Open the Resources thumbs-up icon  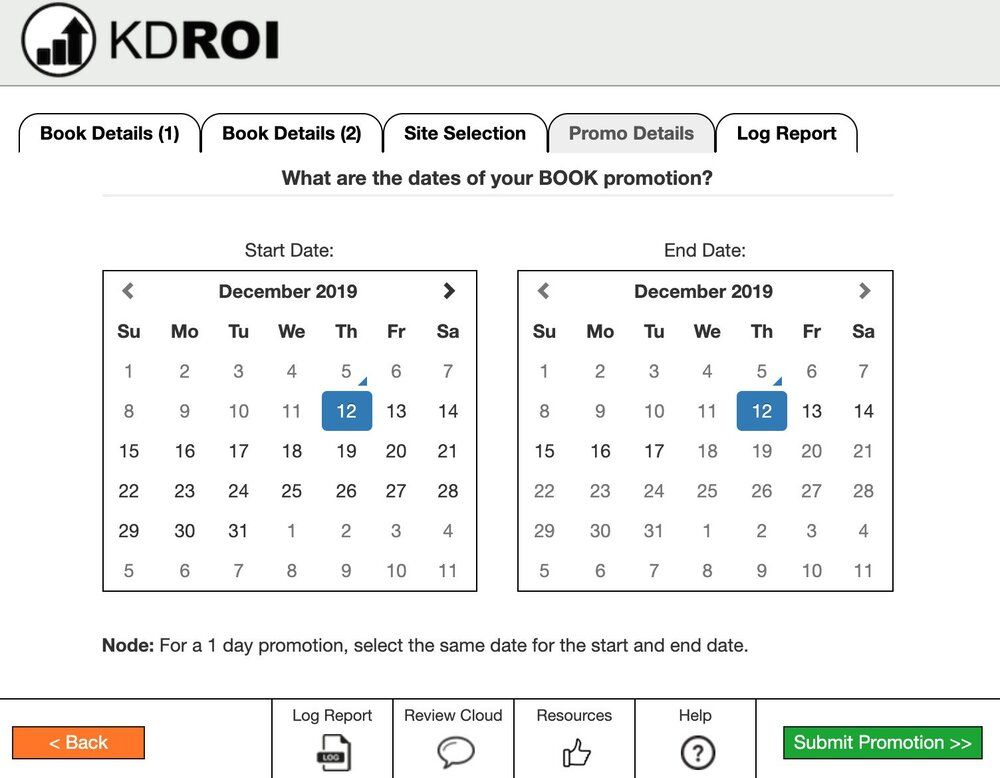pyautogui.click(x=577, y=752)
